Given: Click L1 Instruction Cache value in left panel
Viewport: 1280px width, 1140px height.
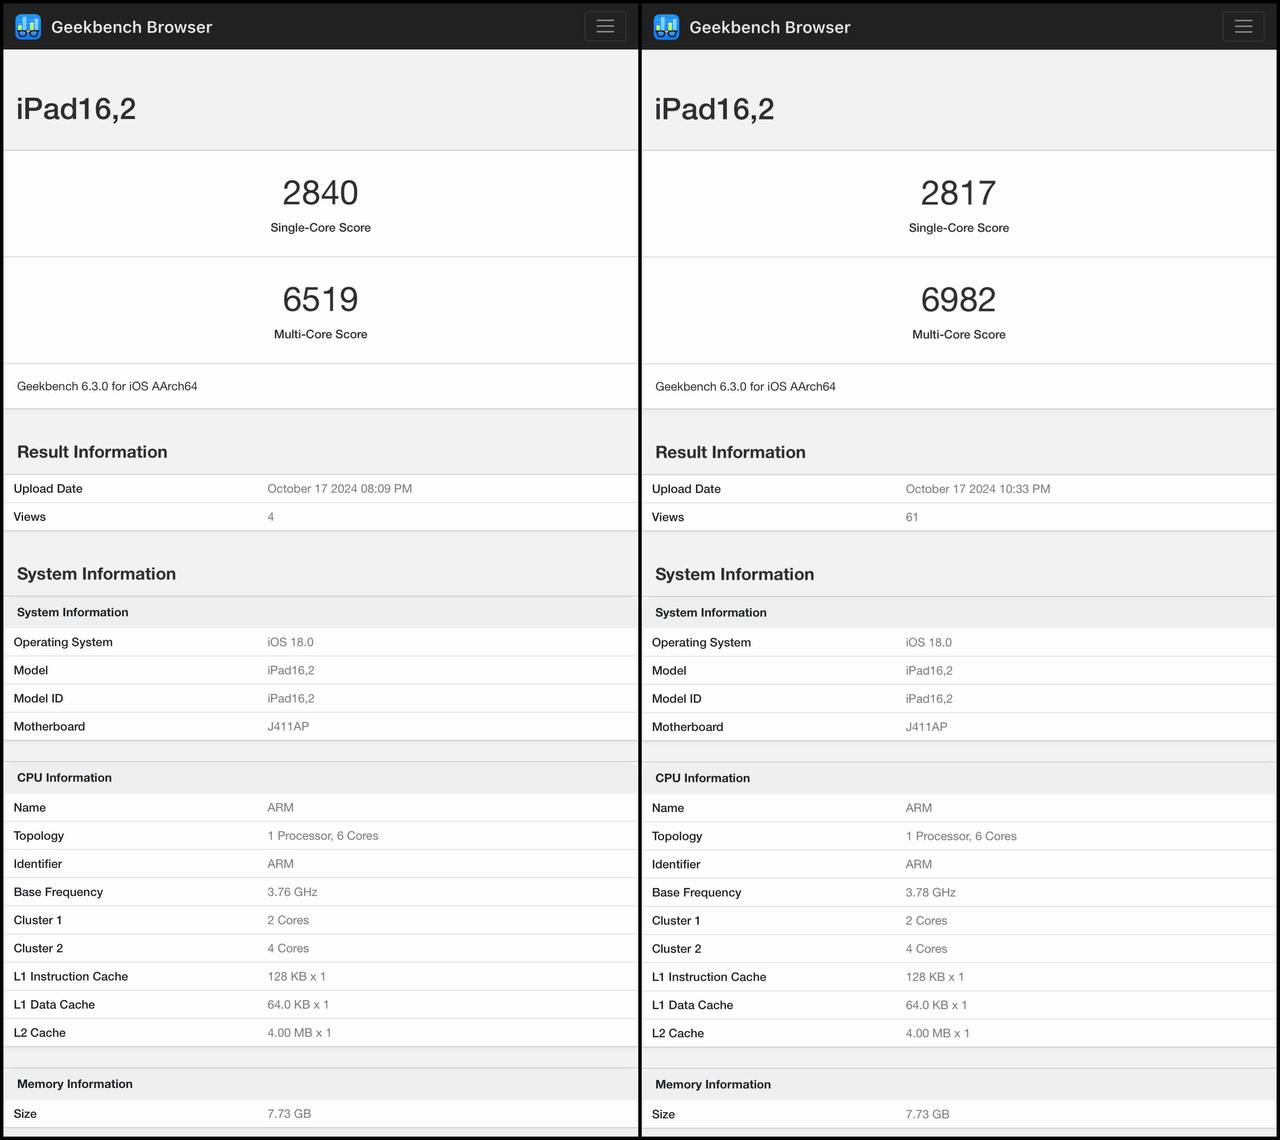Looking at the screenshot, I should [x=296, y=976].
